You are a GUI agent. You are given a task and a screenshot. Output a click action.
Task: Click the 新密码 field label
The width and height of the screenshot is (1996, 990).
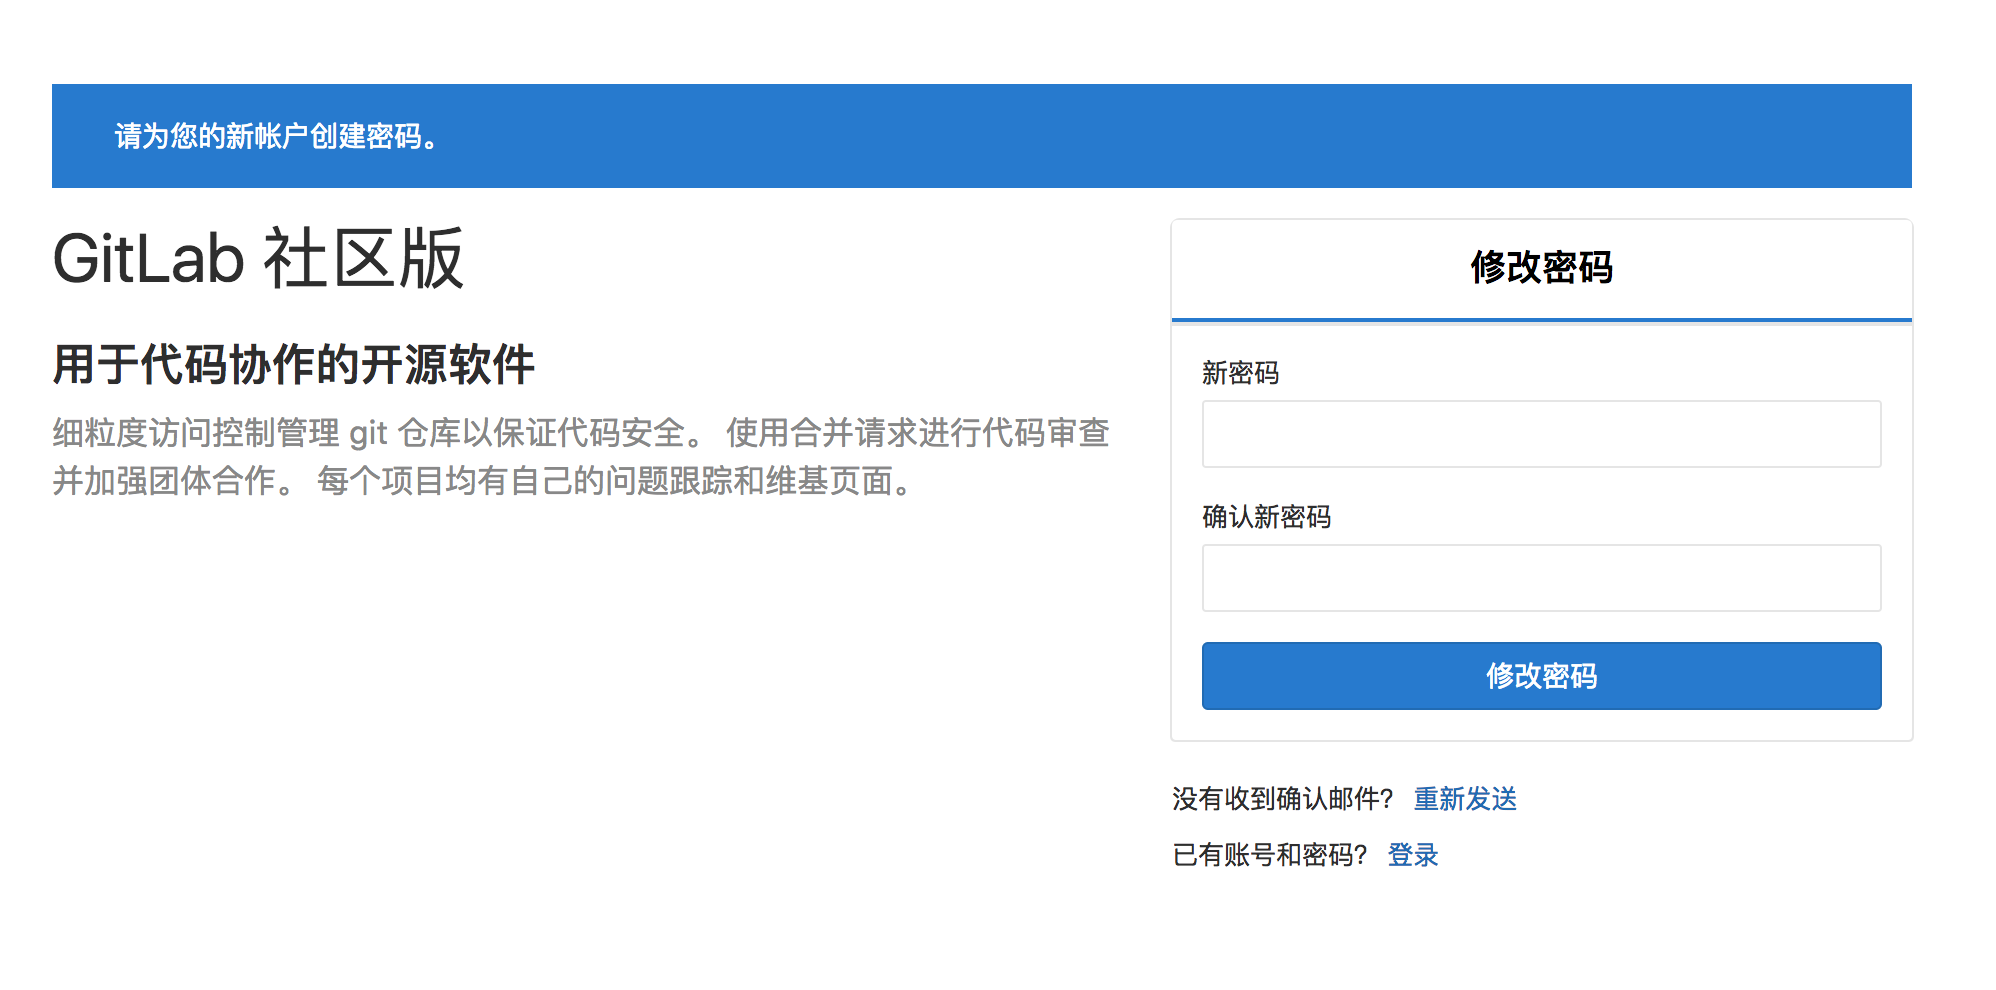coord(1240,373)
